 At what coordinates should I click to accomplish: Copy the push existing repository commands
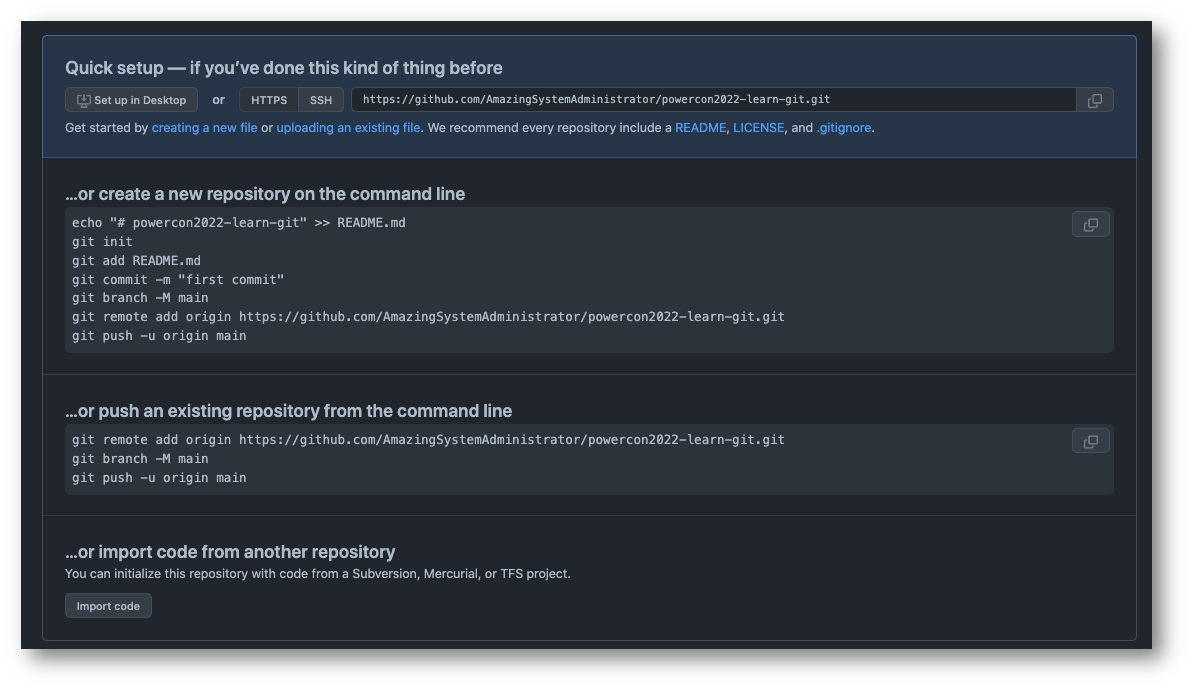[x=1091, y=441]
